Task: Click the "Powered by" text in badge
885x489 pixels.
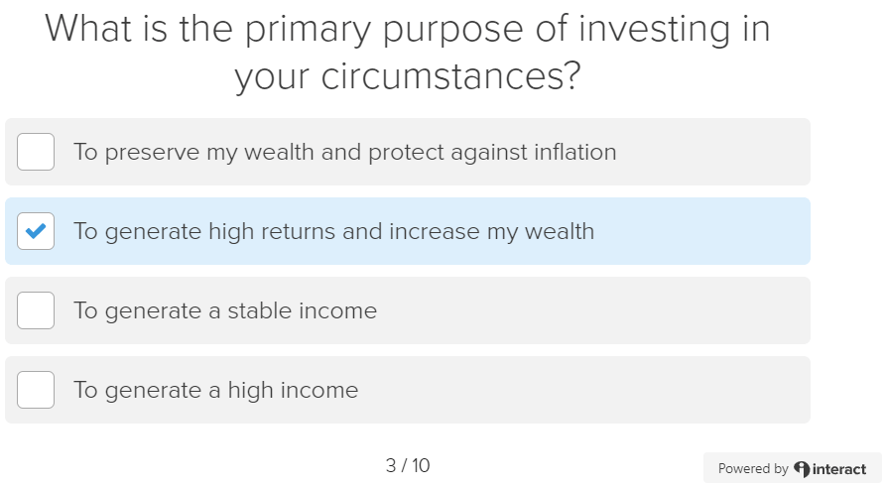Action: click(x=752, y=469)
